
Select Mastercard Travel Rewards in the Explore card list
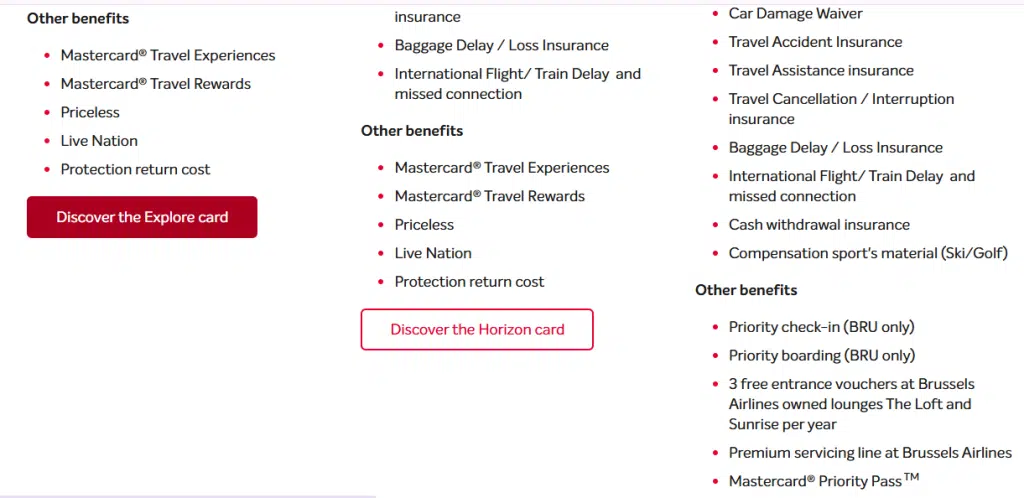(x=156, y=84)
